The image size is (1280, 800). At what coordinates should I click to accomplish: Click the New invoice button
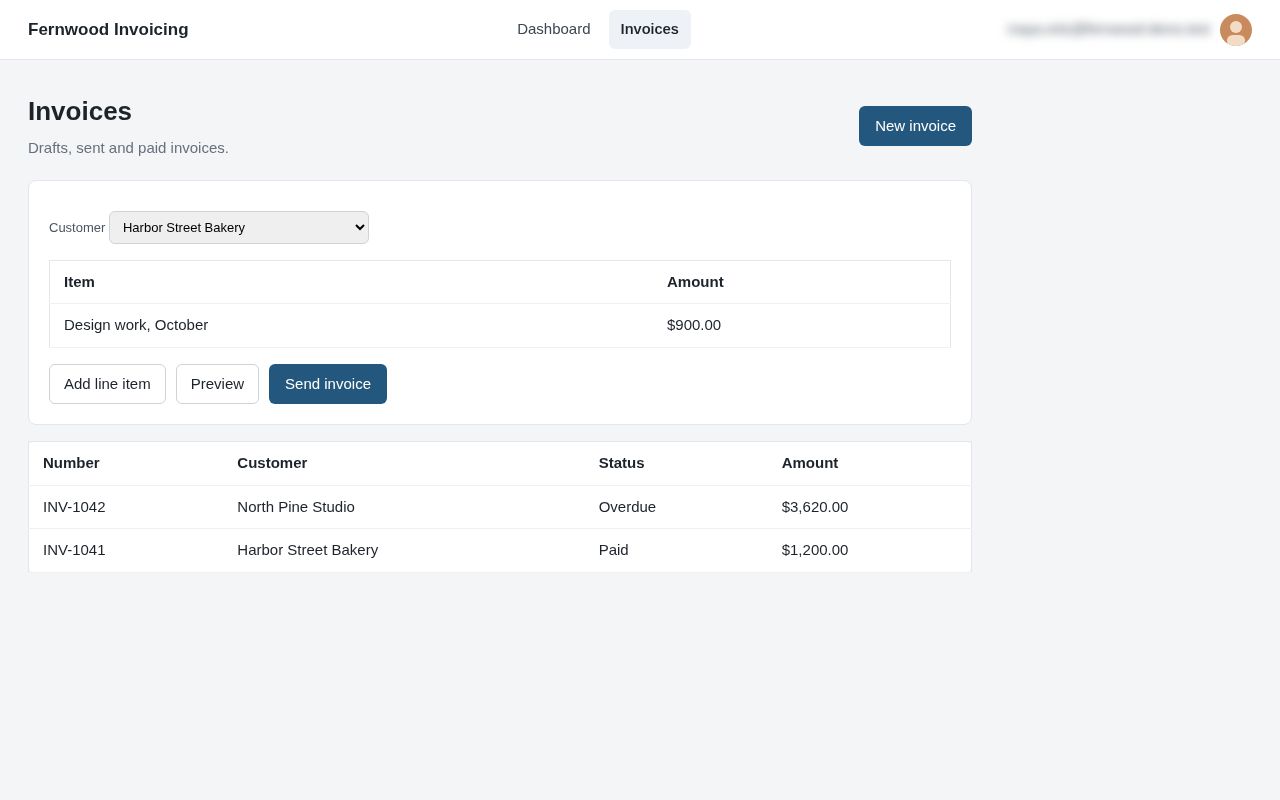click(x=915, y=126)
